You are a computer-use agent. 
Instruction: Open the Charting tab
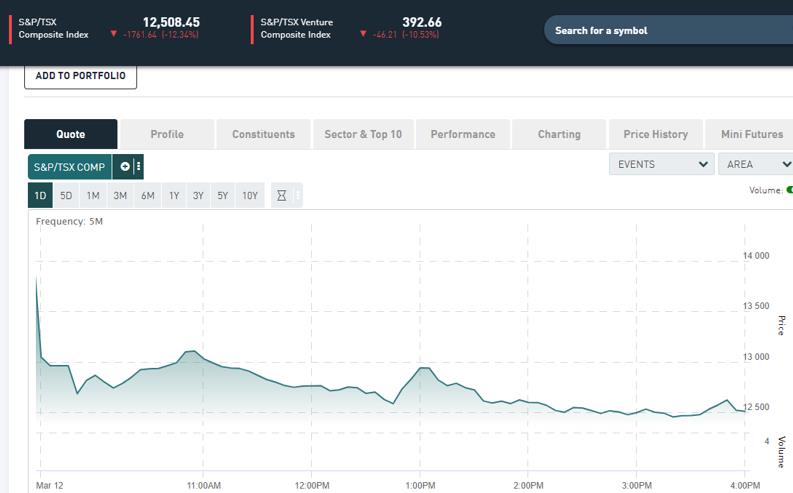click(559, 134)
